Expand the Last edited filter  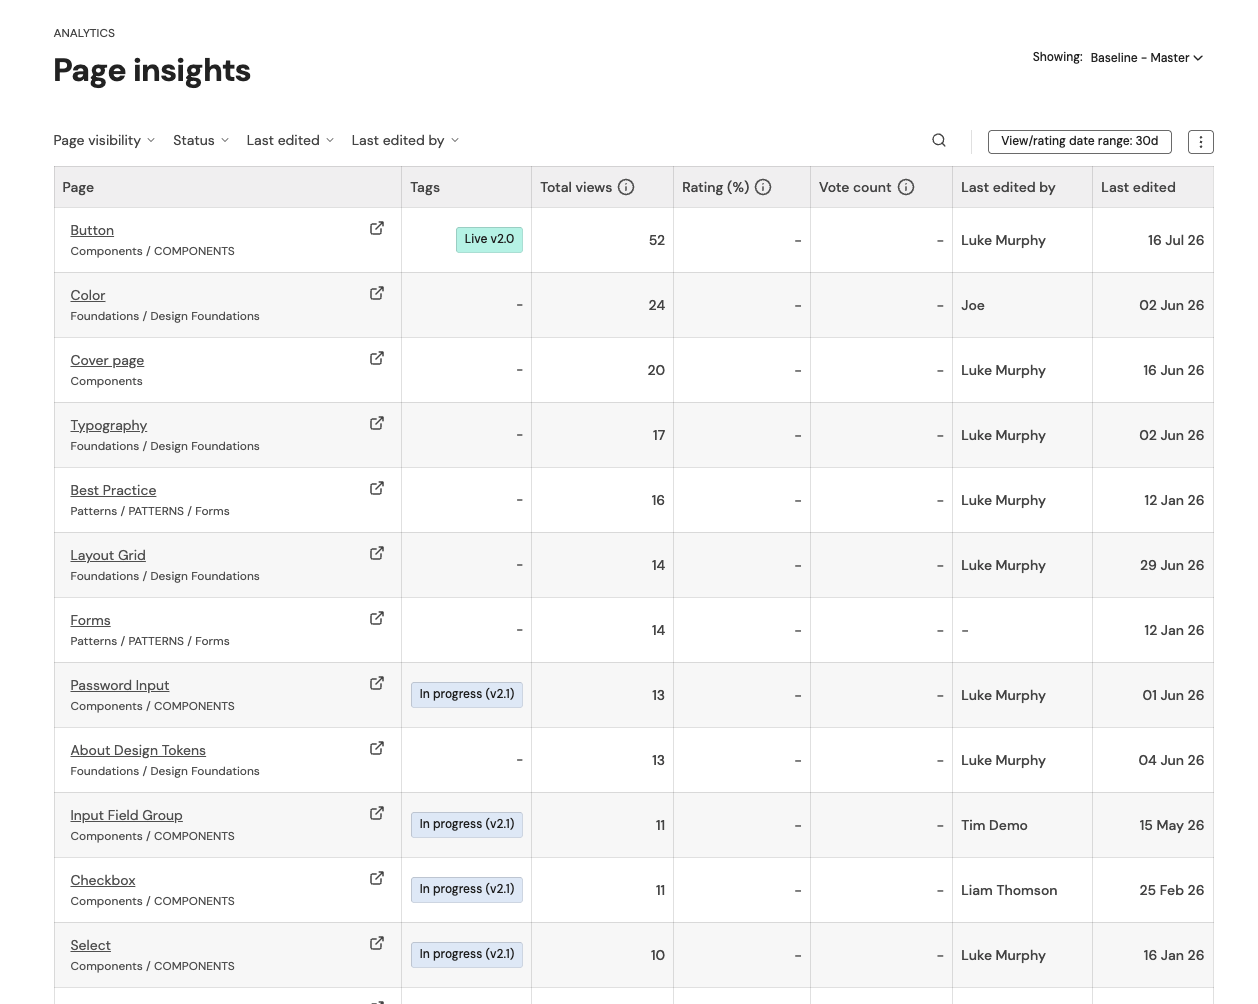290,140
